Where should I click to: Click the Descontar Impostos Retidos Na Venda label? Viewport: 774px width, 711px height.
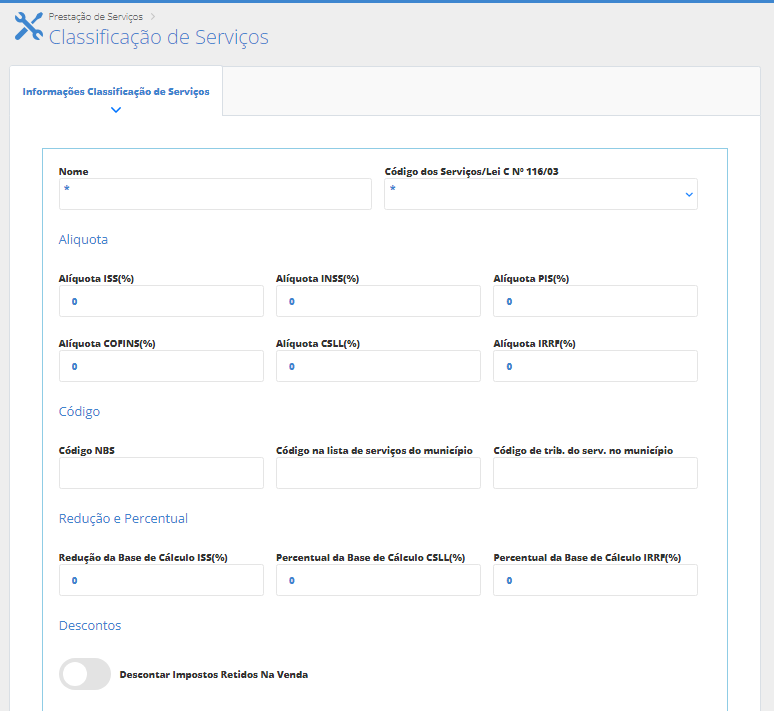(214, 674)
